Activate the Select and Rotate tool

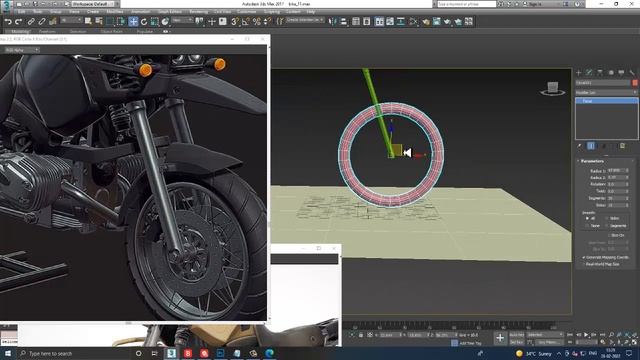[x=144, y=21]
